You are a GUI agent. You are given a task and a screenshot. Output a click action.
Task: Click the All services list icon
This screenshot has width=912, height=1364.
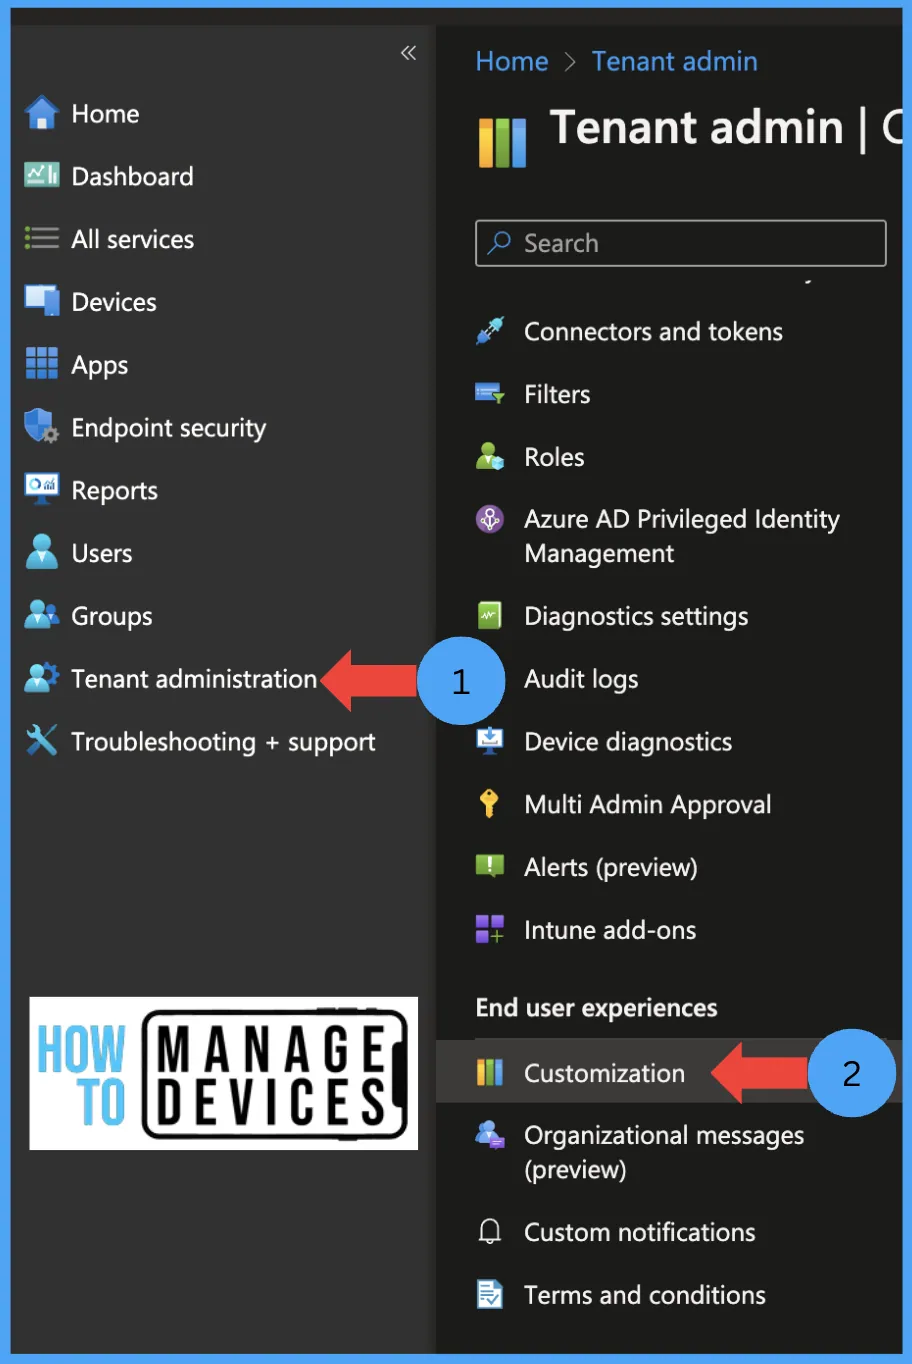[x=41, y=238]
